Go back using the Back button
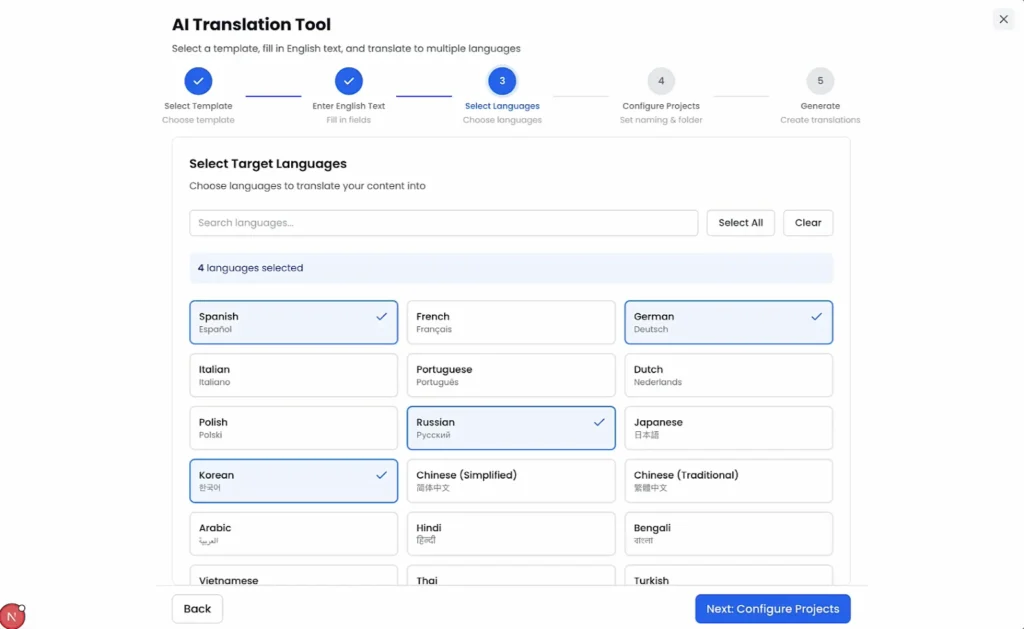Image resolution: width=1024 pixels, height=629 pixels. click(197, 609)
